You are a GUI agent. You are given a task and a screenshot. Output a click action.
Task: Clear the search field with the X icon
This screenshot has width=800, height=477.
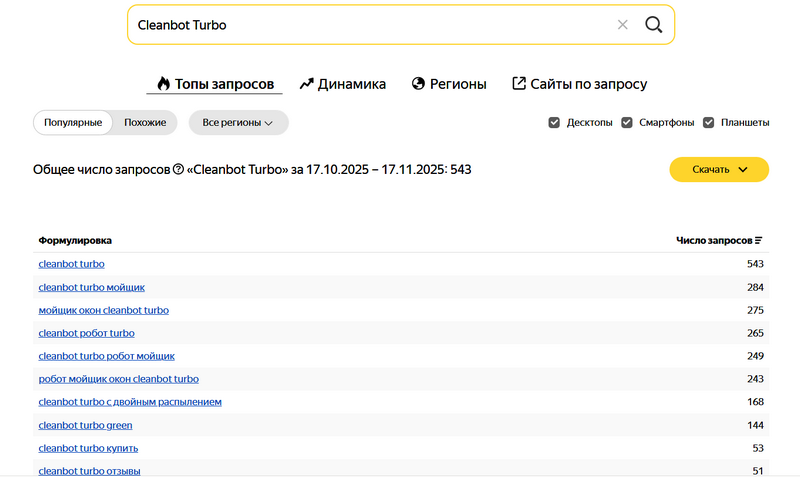[622, 25]
